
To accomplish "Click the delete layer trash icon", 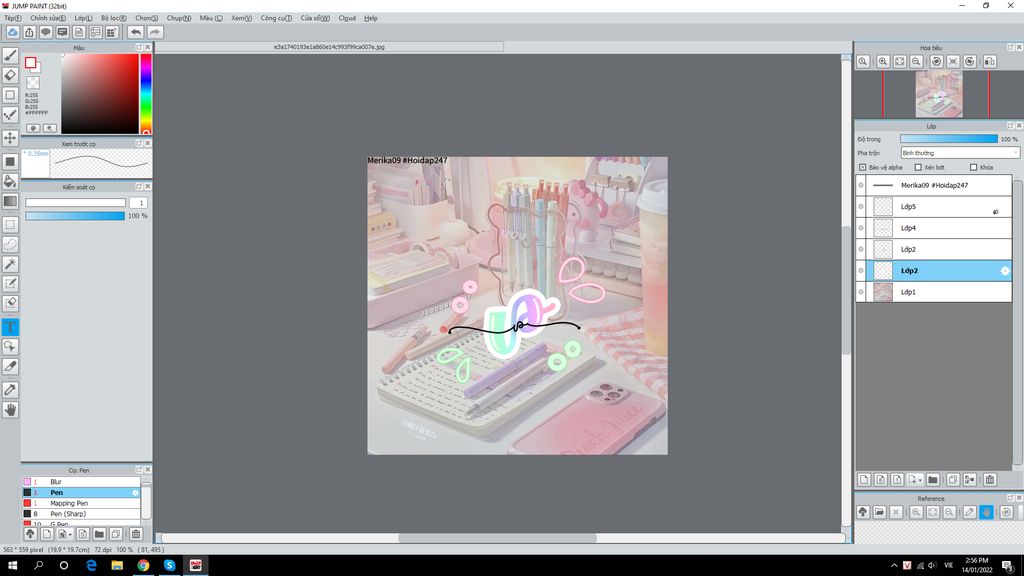I will coord(990,480).
